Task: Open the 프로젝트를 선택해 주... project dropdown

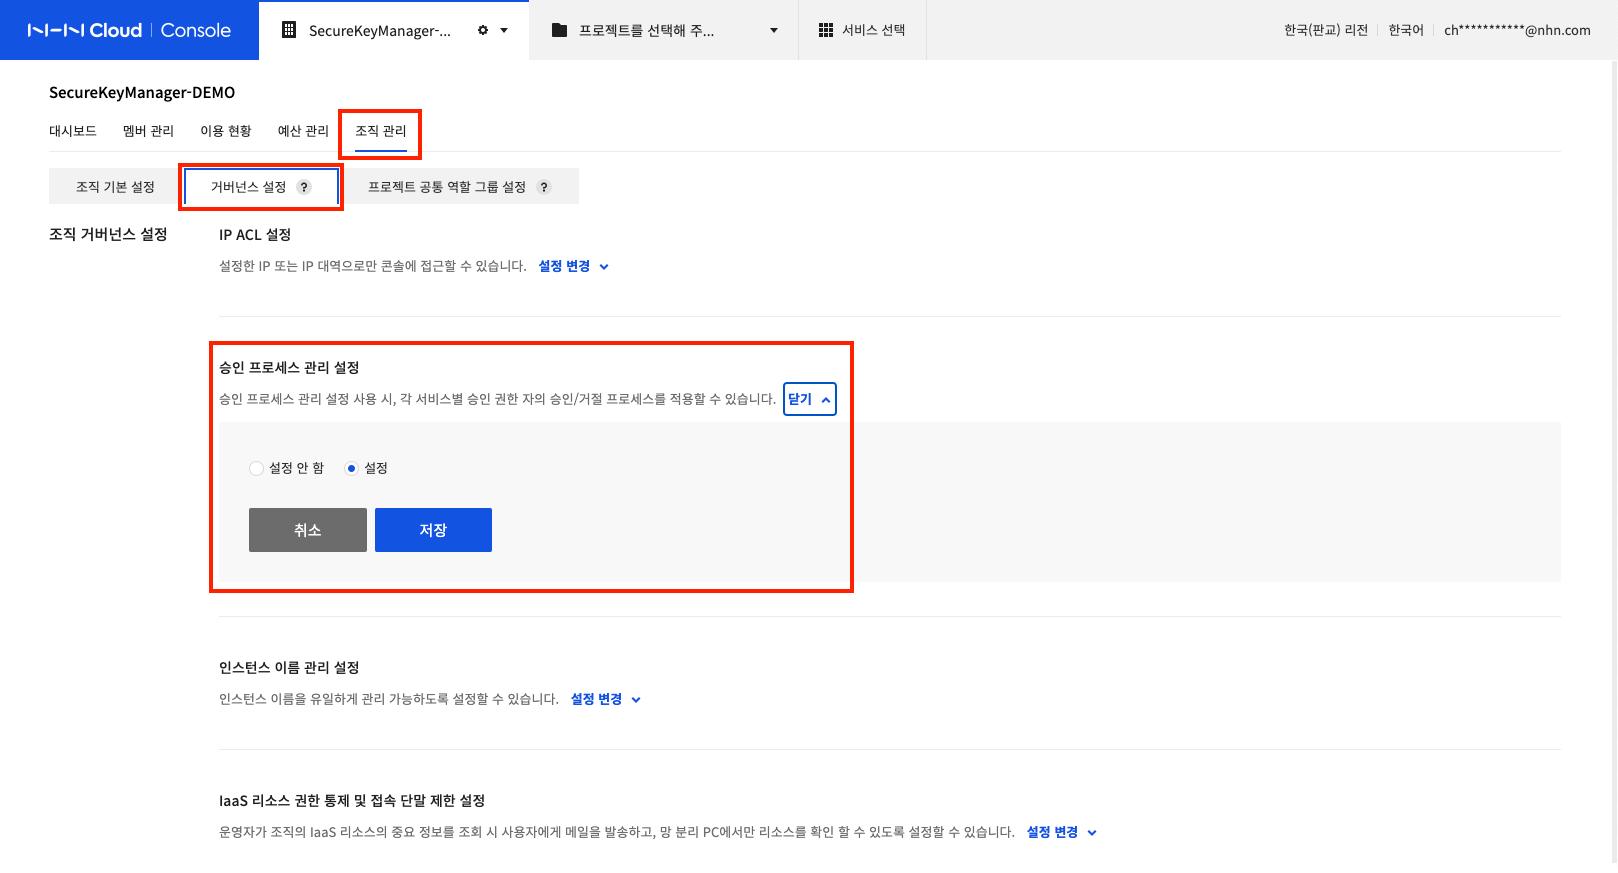Action: coord(664,30)
